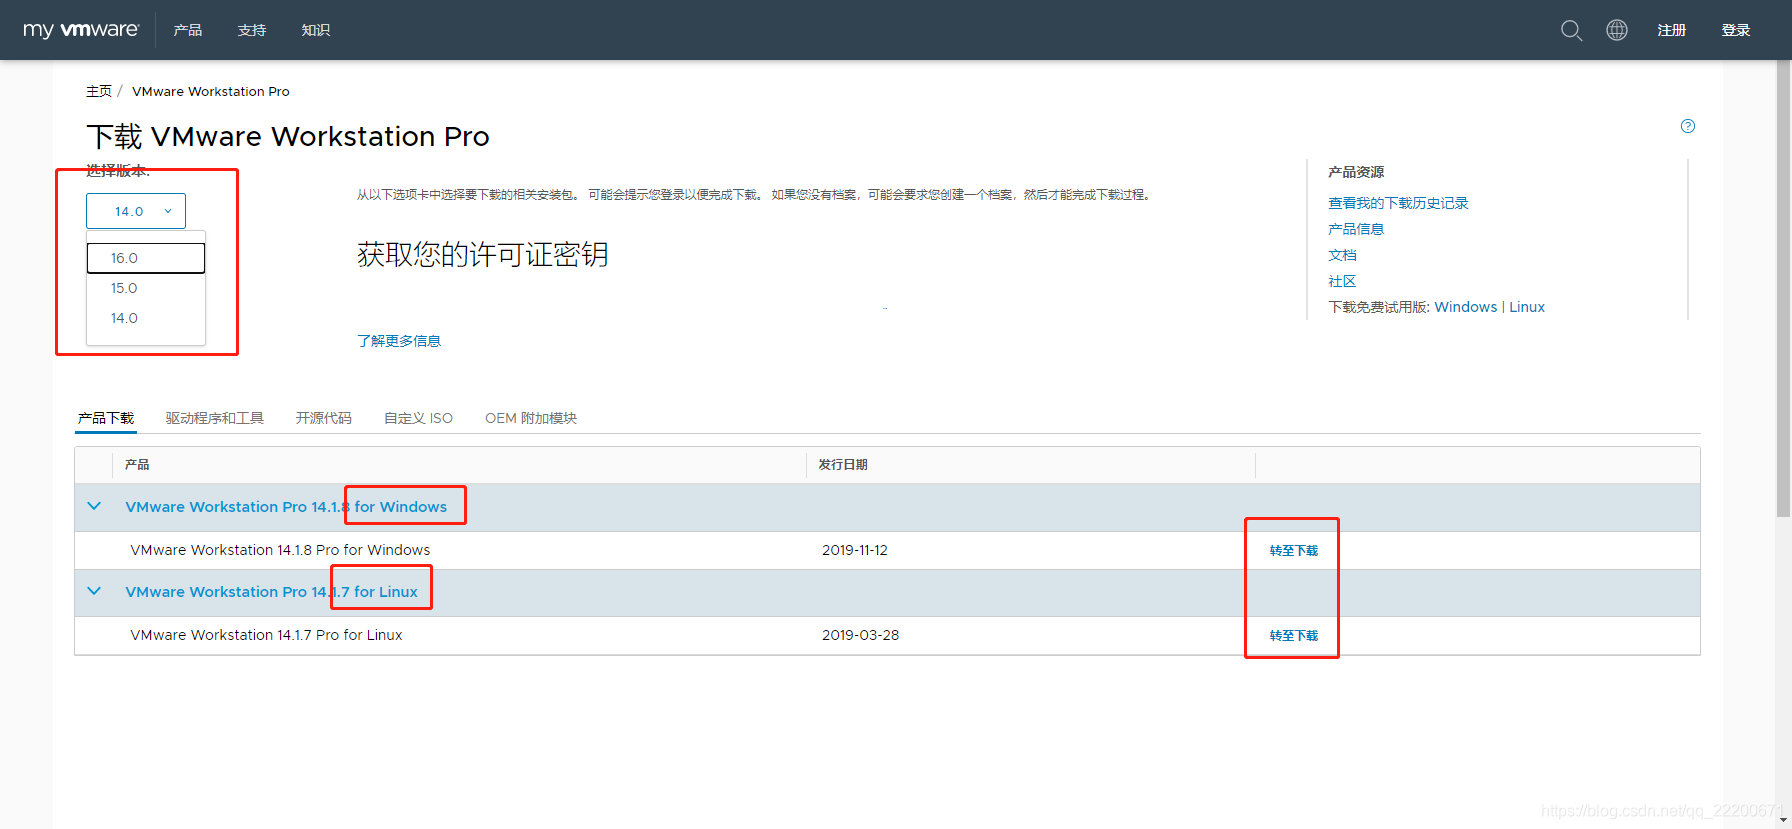This screenshot has width=1792, height=829.
Task: Click 转至下载 for the Linux 14.1.7 row
Action: click(1294, 636)
